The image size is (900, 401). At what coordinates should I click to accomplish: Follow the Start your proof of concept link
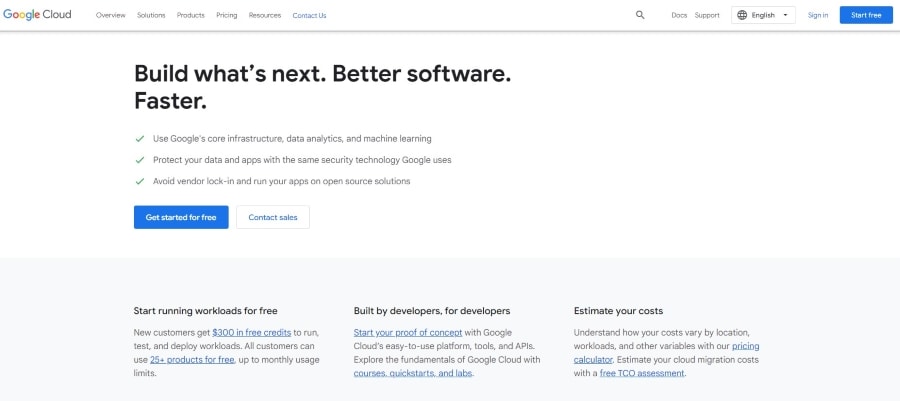coord(408,333)
